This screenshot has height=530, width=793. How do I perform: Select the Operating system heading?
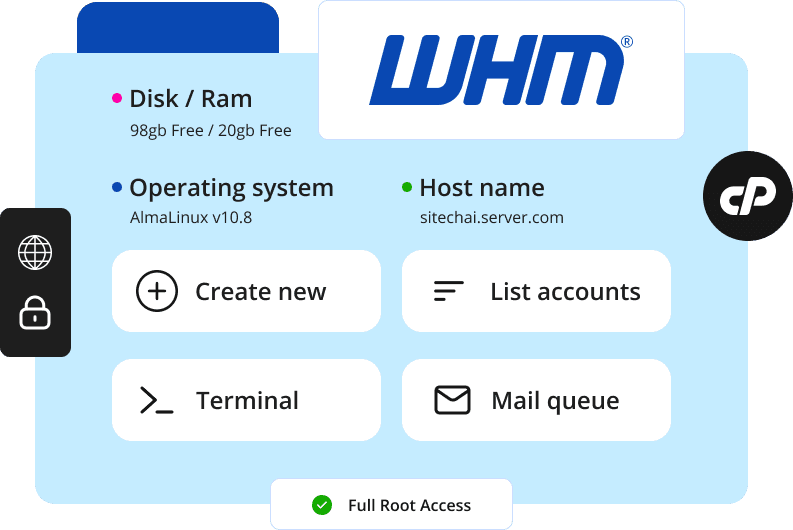coord(231,188)
